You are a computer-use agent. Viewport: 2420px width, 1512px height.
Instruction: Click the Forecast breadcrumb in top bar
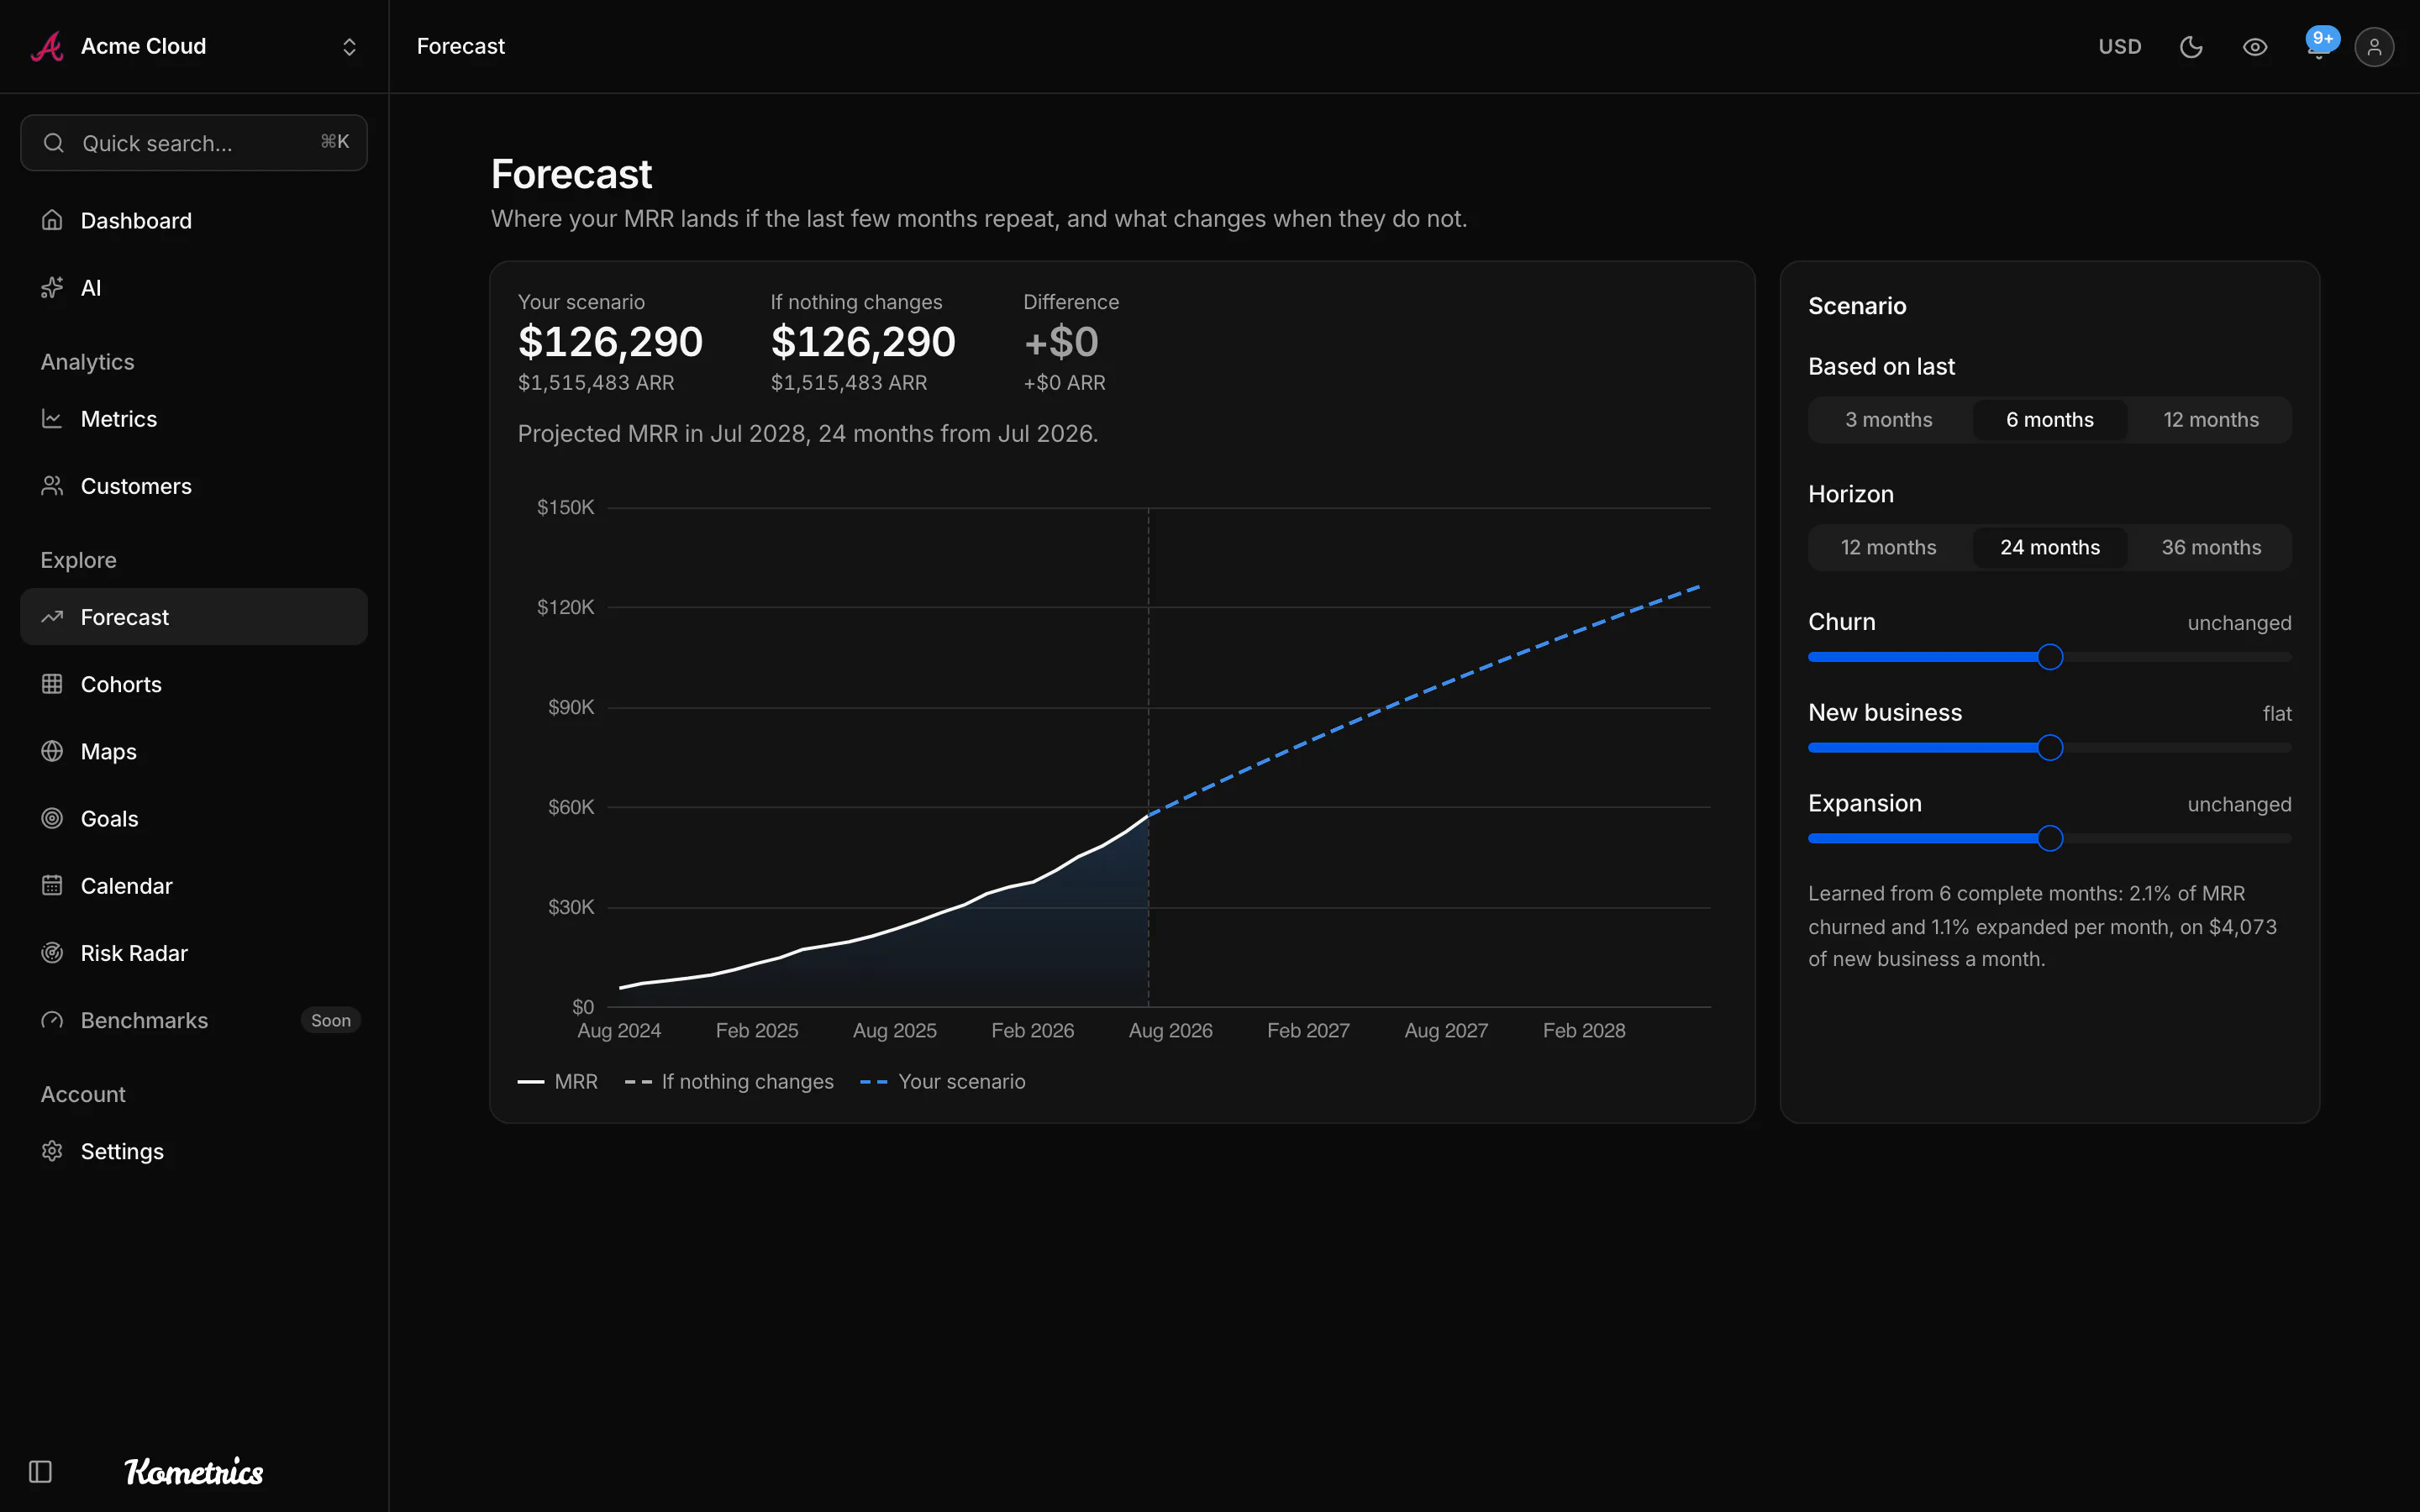461,46
